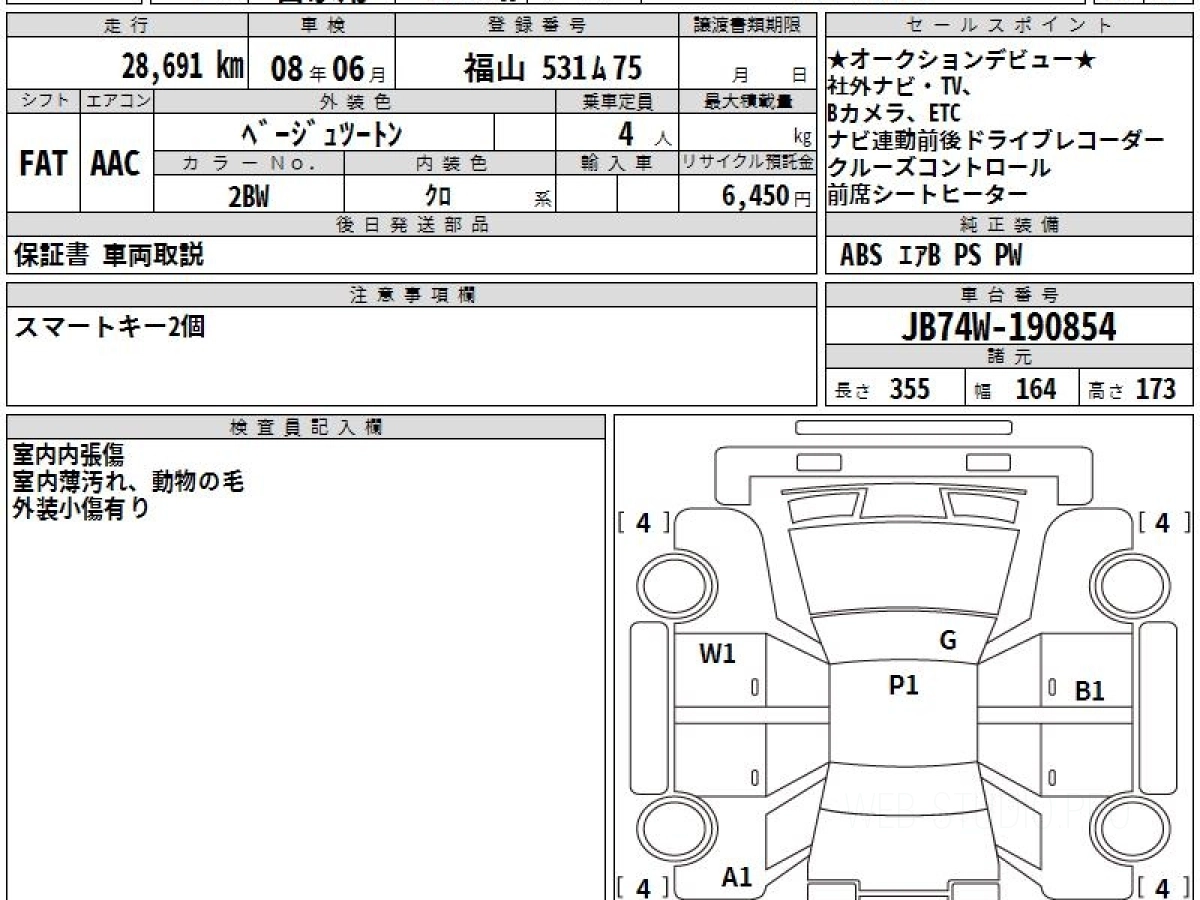This screenshot has height=900, width=1200.
Task: Select the ★オークションデビュー★ line
Action: [962, 60]
